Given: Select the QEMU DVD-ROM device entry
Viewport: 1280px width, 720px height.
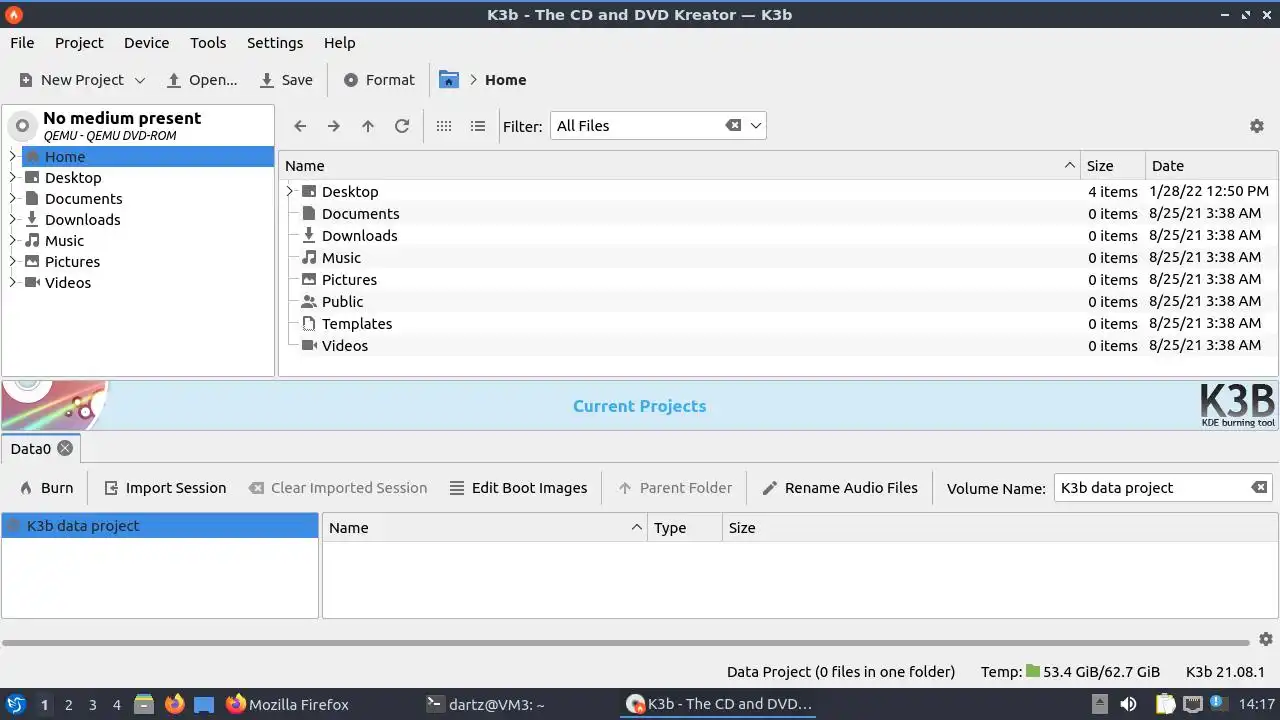Looking at the screenshot, I should pos(138,126).
